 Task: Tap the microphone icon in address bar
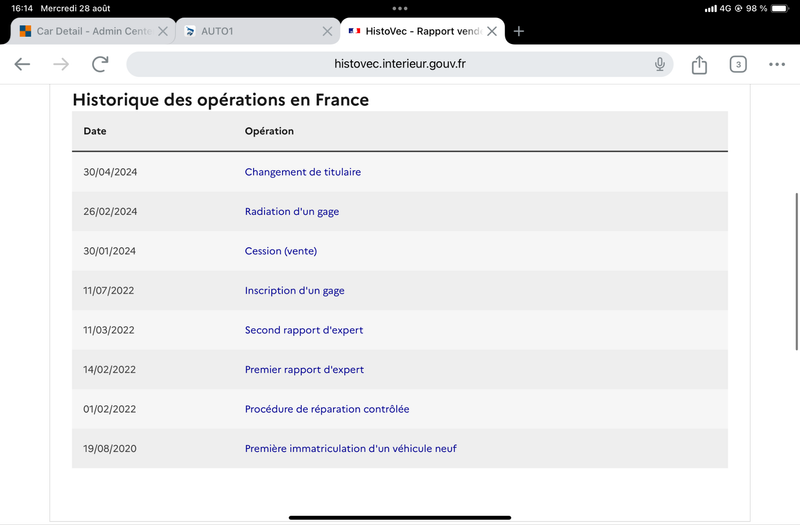point(660,64)
